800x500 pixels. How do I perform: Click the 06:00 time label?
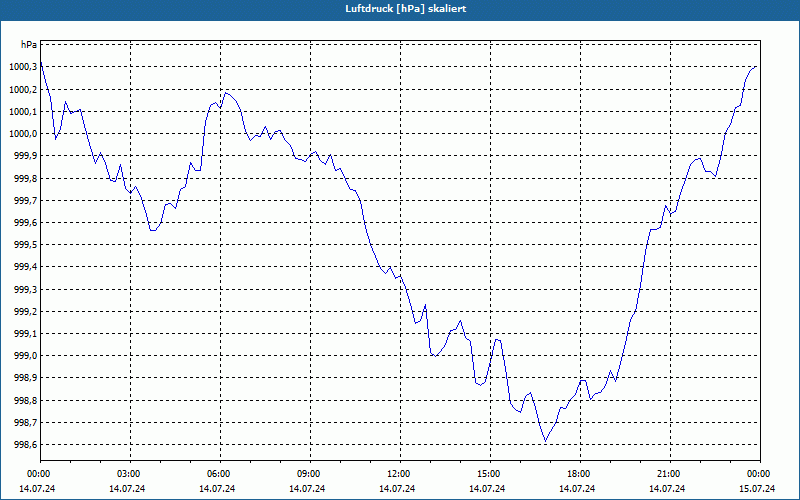point(218,474)
